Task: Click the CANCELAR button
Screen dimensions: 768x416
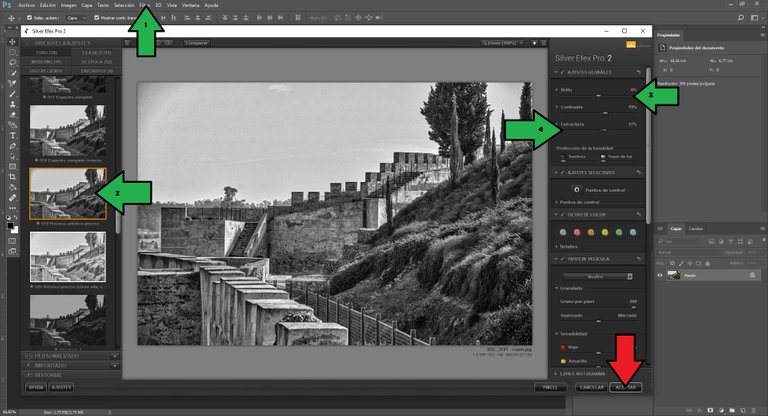Action: click(592, 387)
